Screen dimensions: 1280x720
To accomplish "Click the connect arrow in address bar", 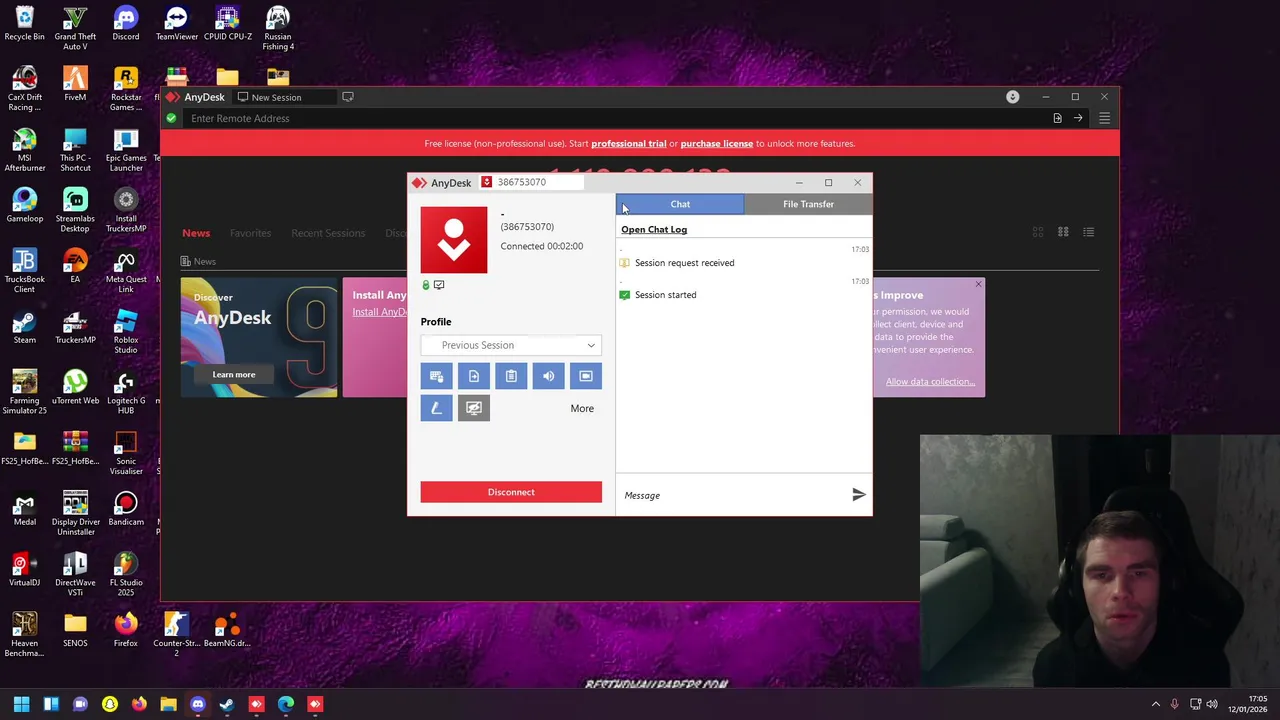I will point(1078,118).
